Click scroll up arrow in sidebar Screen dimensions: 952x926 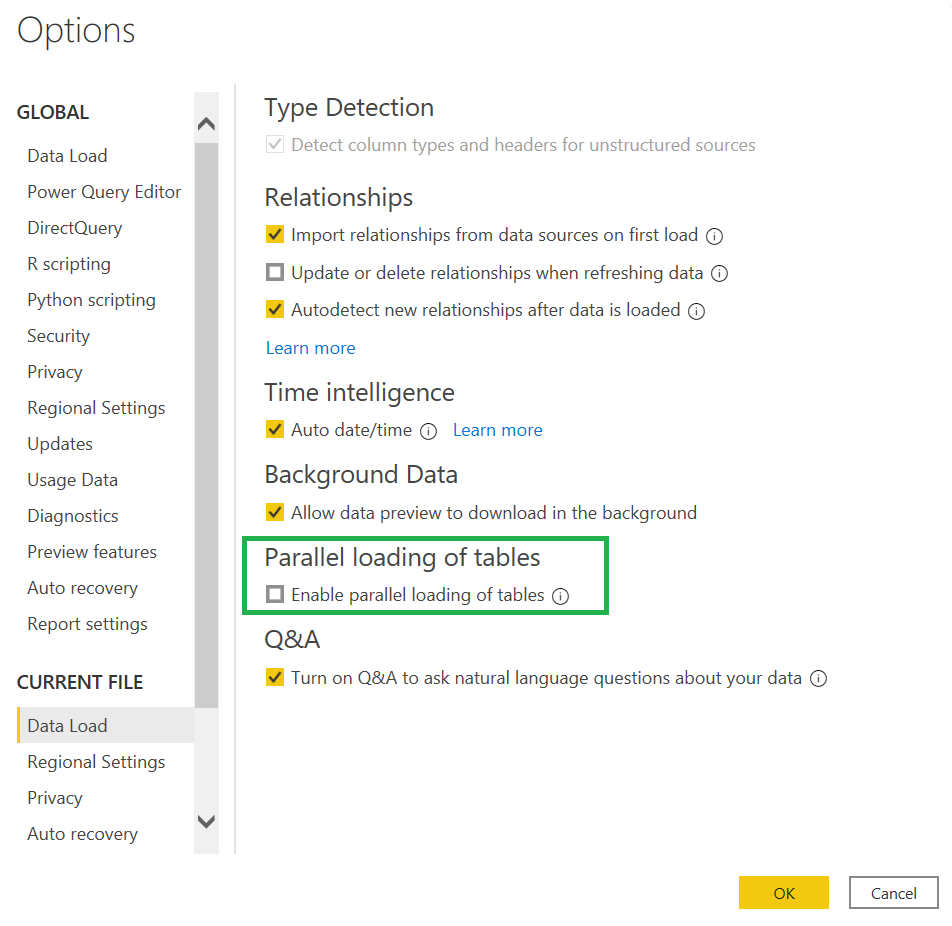click(206, 124)
